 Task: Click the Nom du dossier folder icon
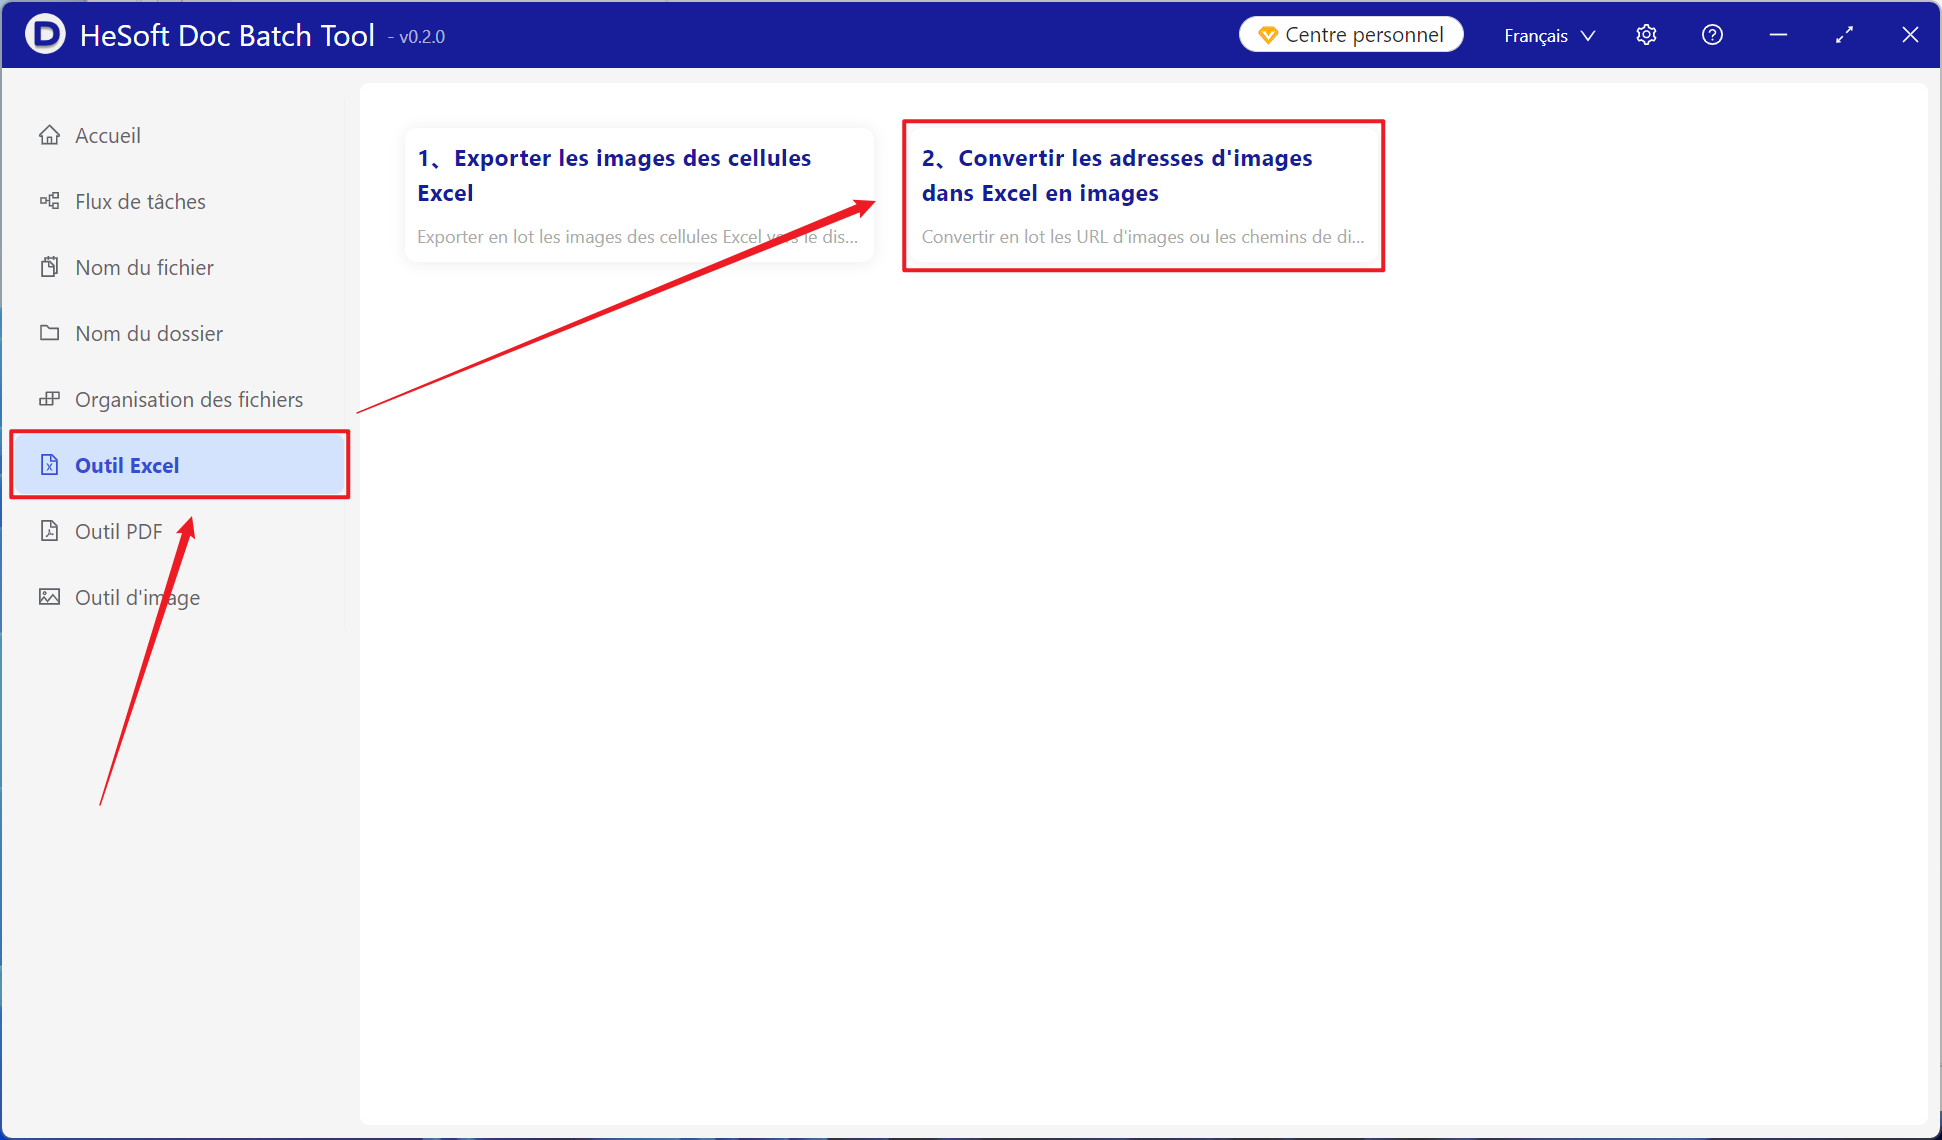coord(49,333)
